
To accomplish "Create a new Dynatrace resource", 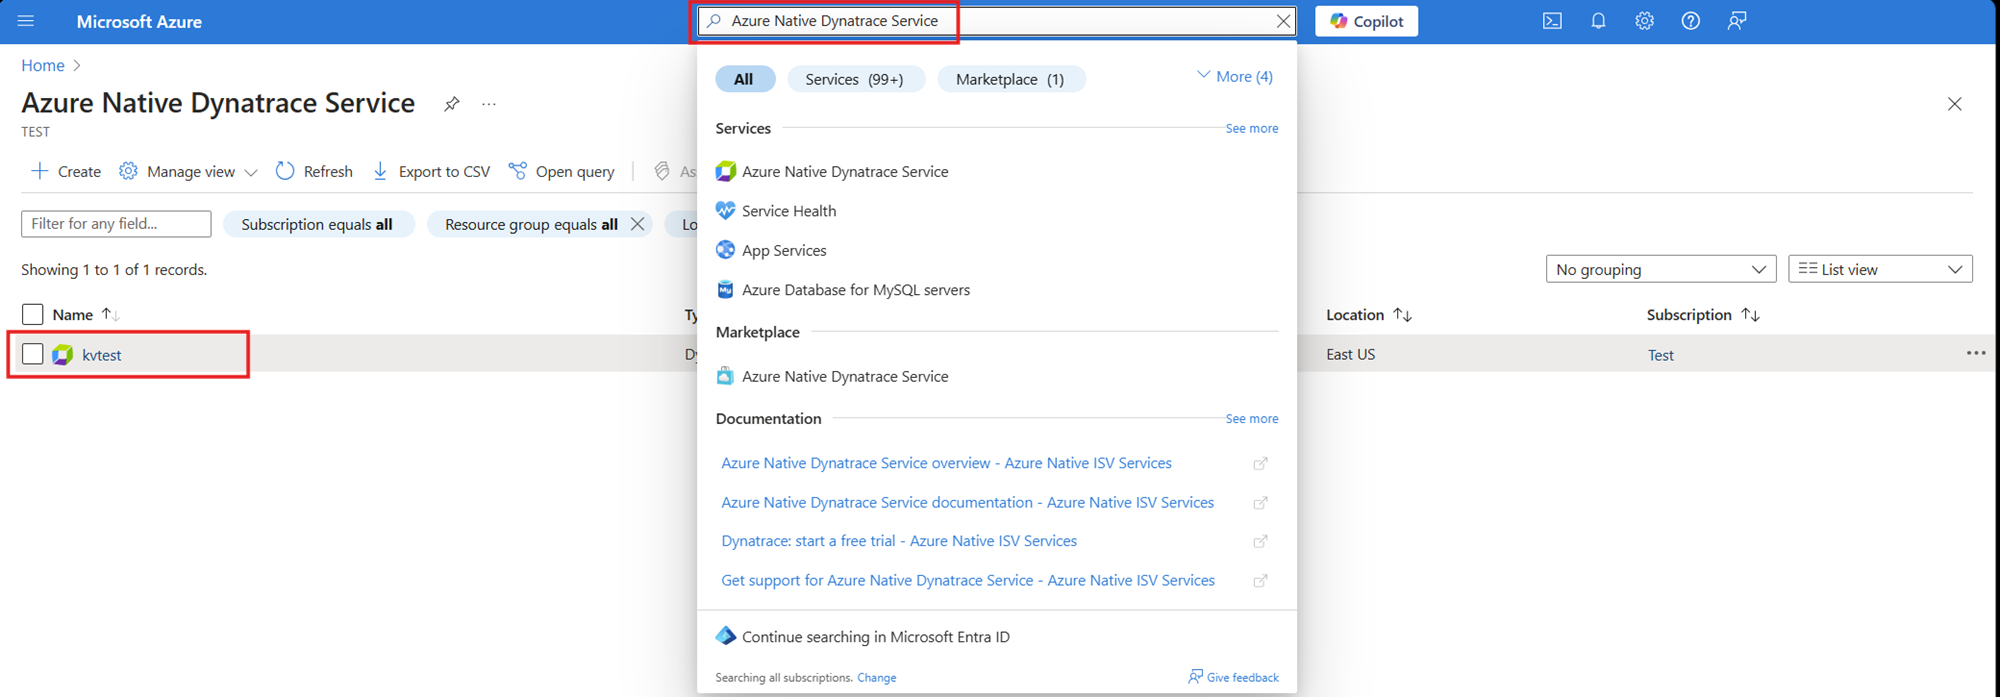I will coord(66,171).
